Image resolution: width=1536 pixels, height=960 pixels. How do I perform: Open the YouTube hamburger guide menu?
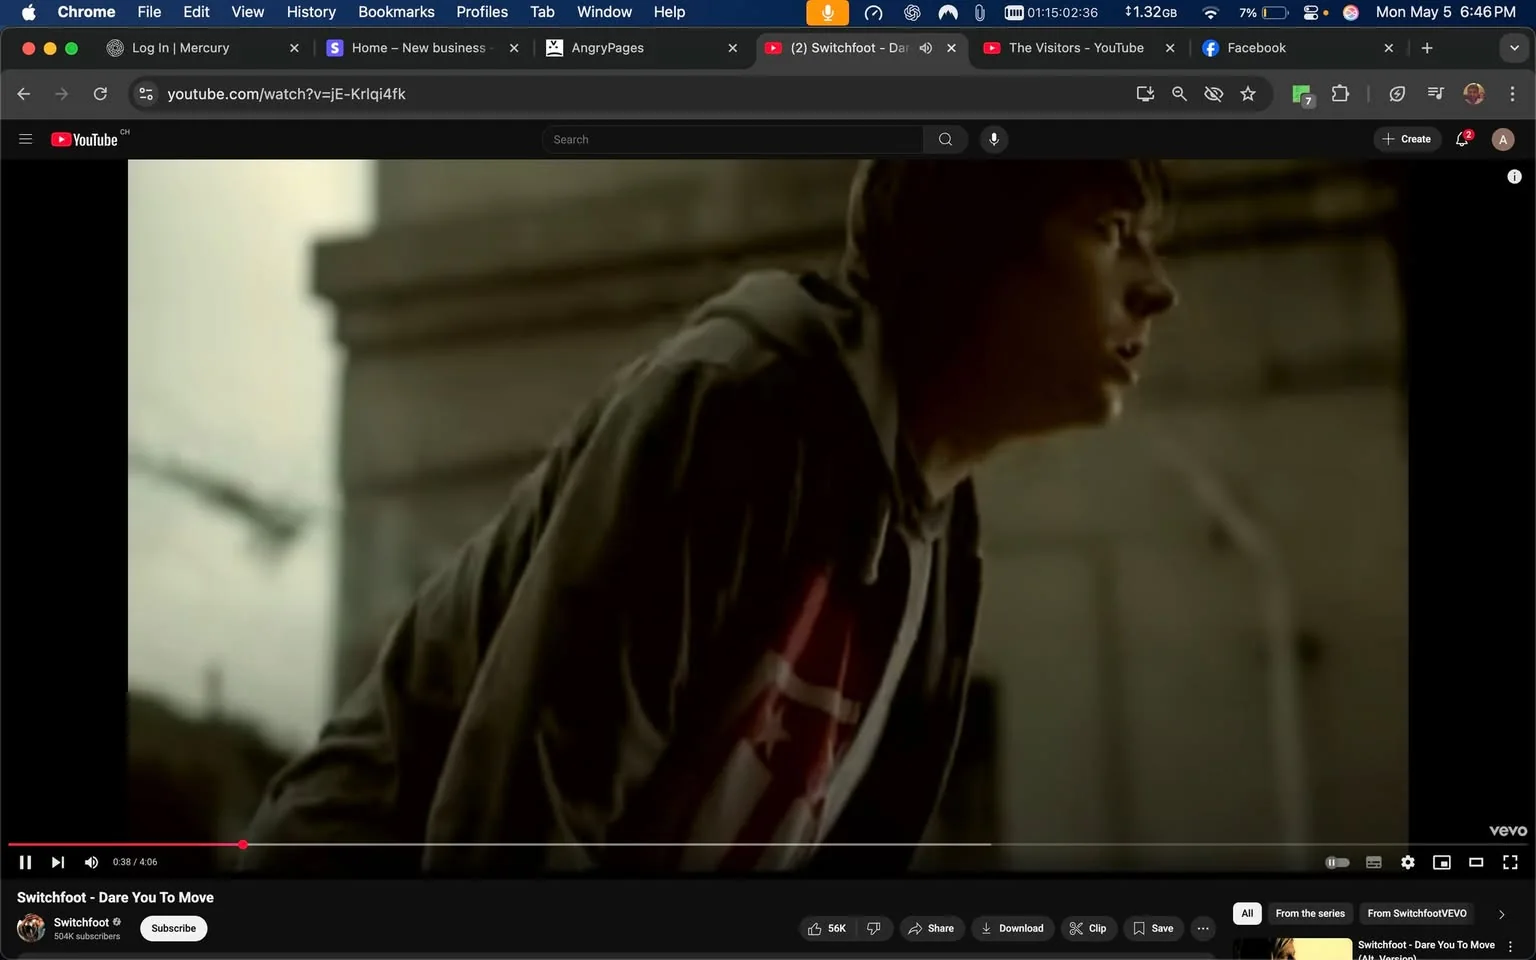coord(26,139)
